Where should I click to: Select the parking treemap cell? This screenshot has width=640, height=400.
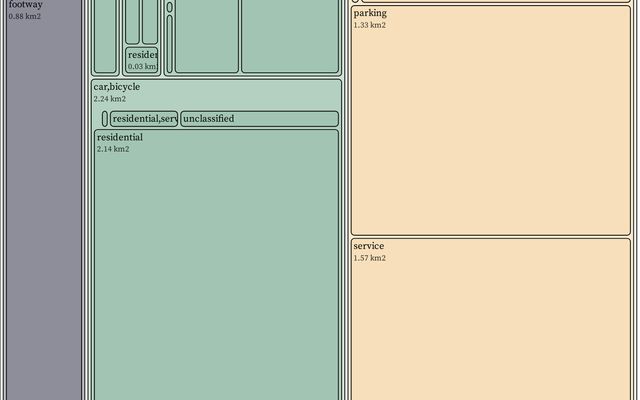[490, 120]
